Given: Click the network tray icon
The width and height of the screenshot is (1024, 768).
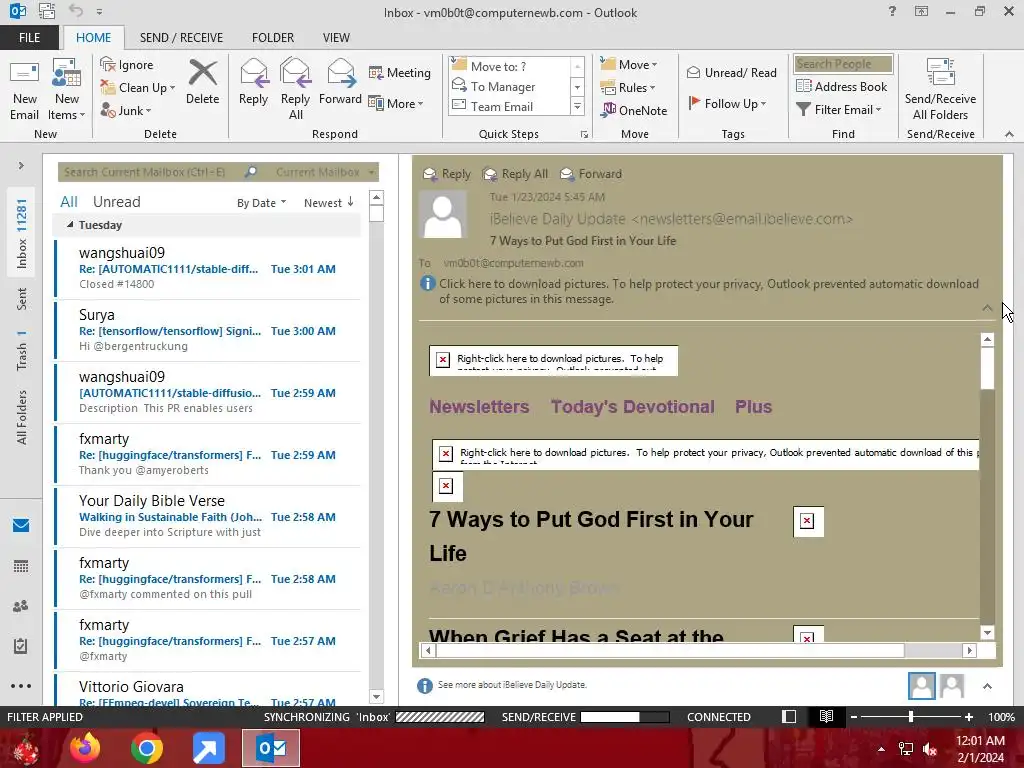Looking at the screenshot, I should point(906,749).
